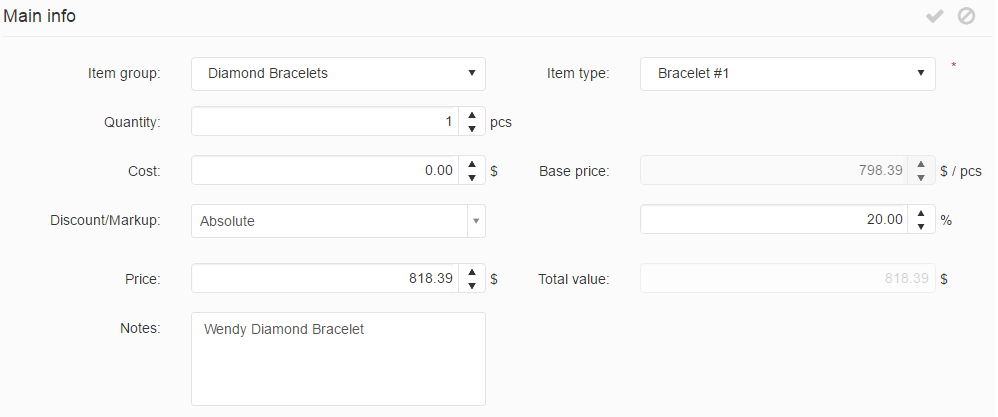The image size is (998, 417).
Task: Open the Item group dropdown
Action: pyautogui.click(x=338, y=73)
